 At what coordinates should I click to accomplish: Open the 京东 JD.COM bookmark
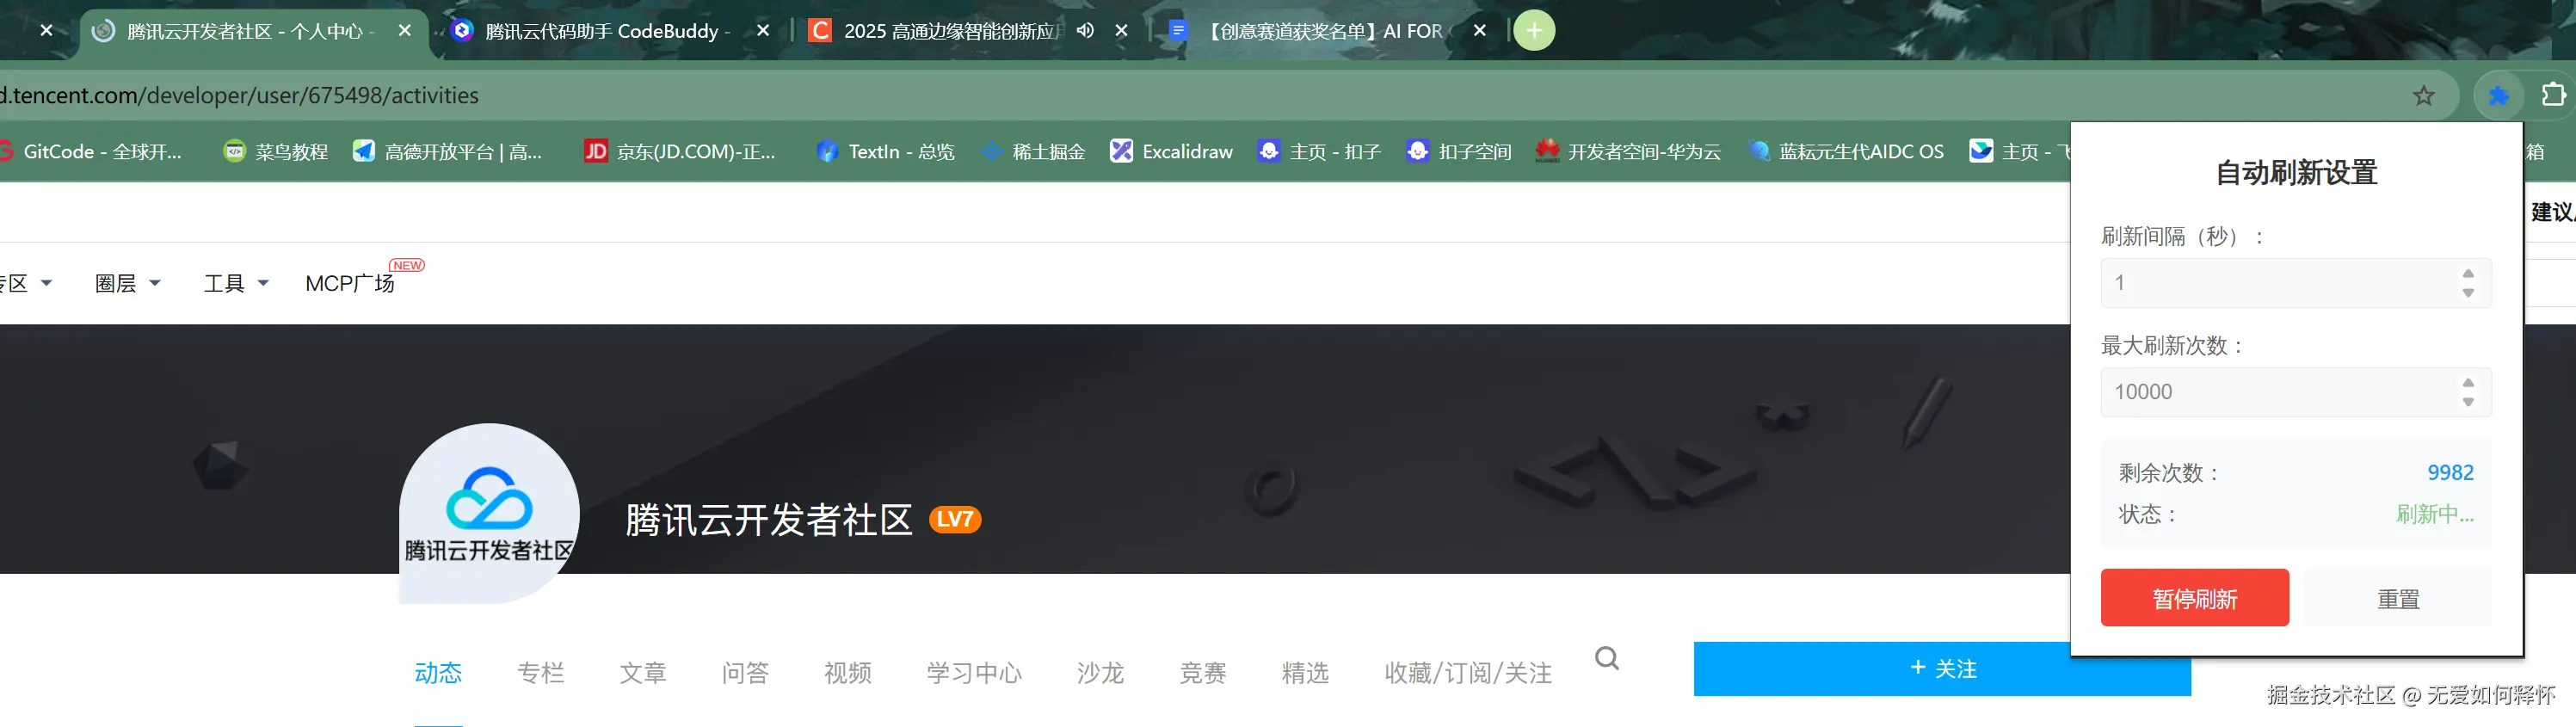pos(680,152)
